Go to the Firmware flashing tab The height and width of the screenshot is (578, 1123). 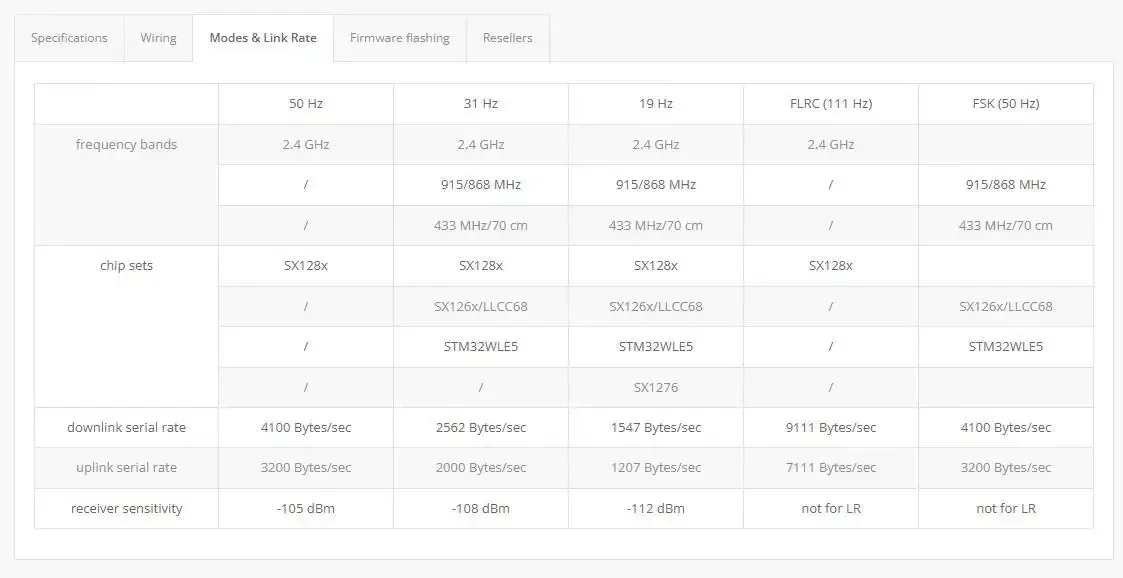click(x=400, y=38)
